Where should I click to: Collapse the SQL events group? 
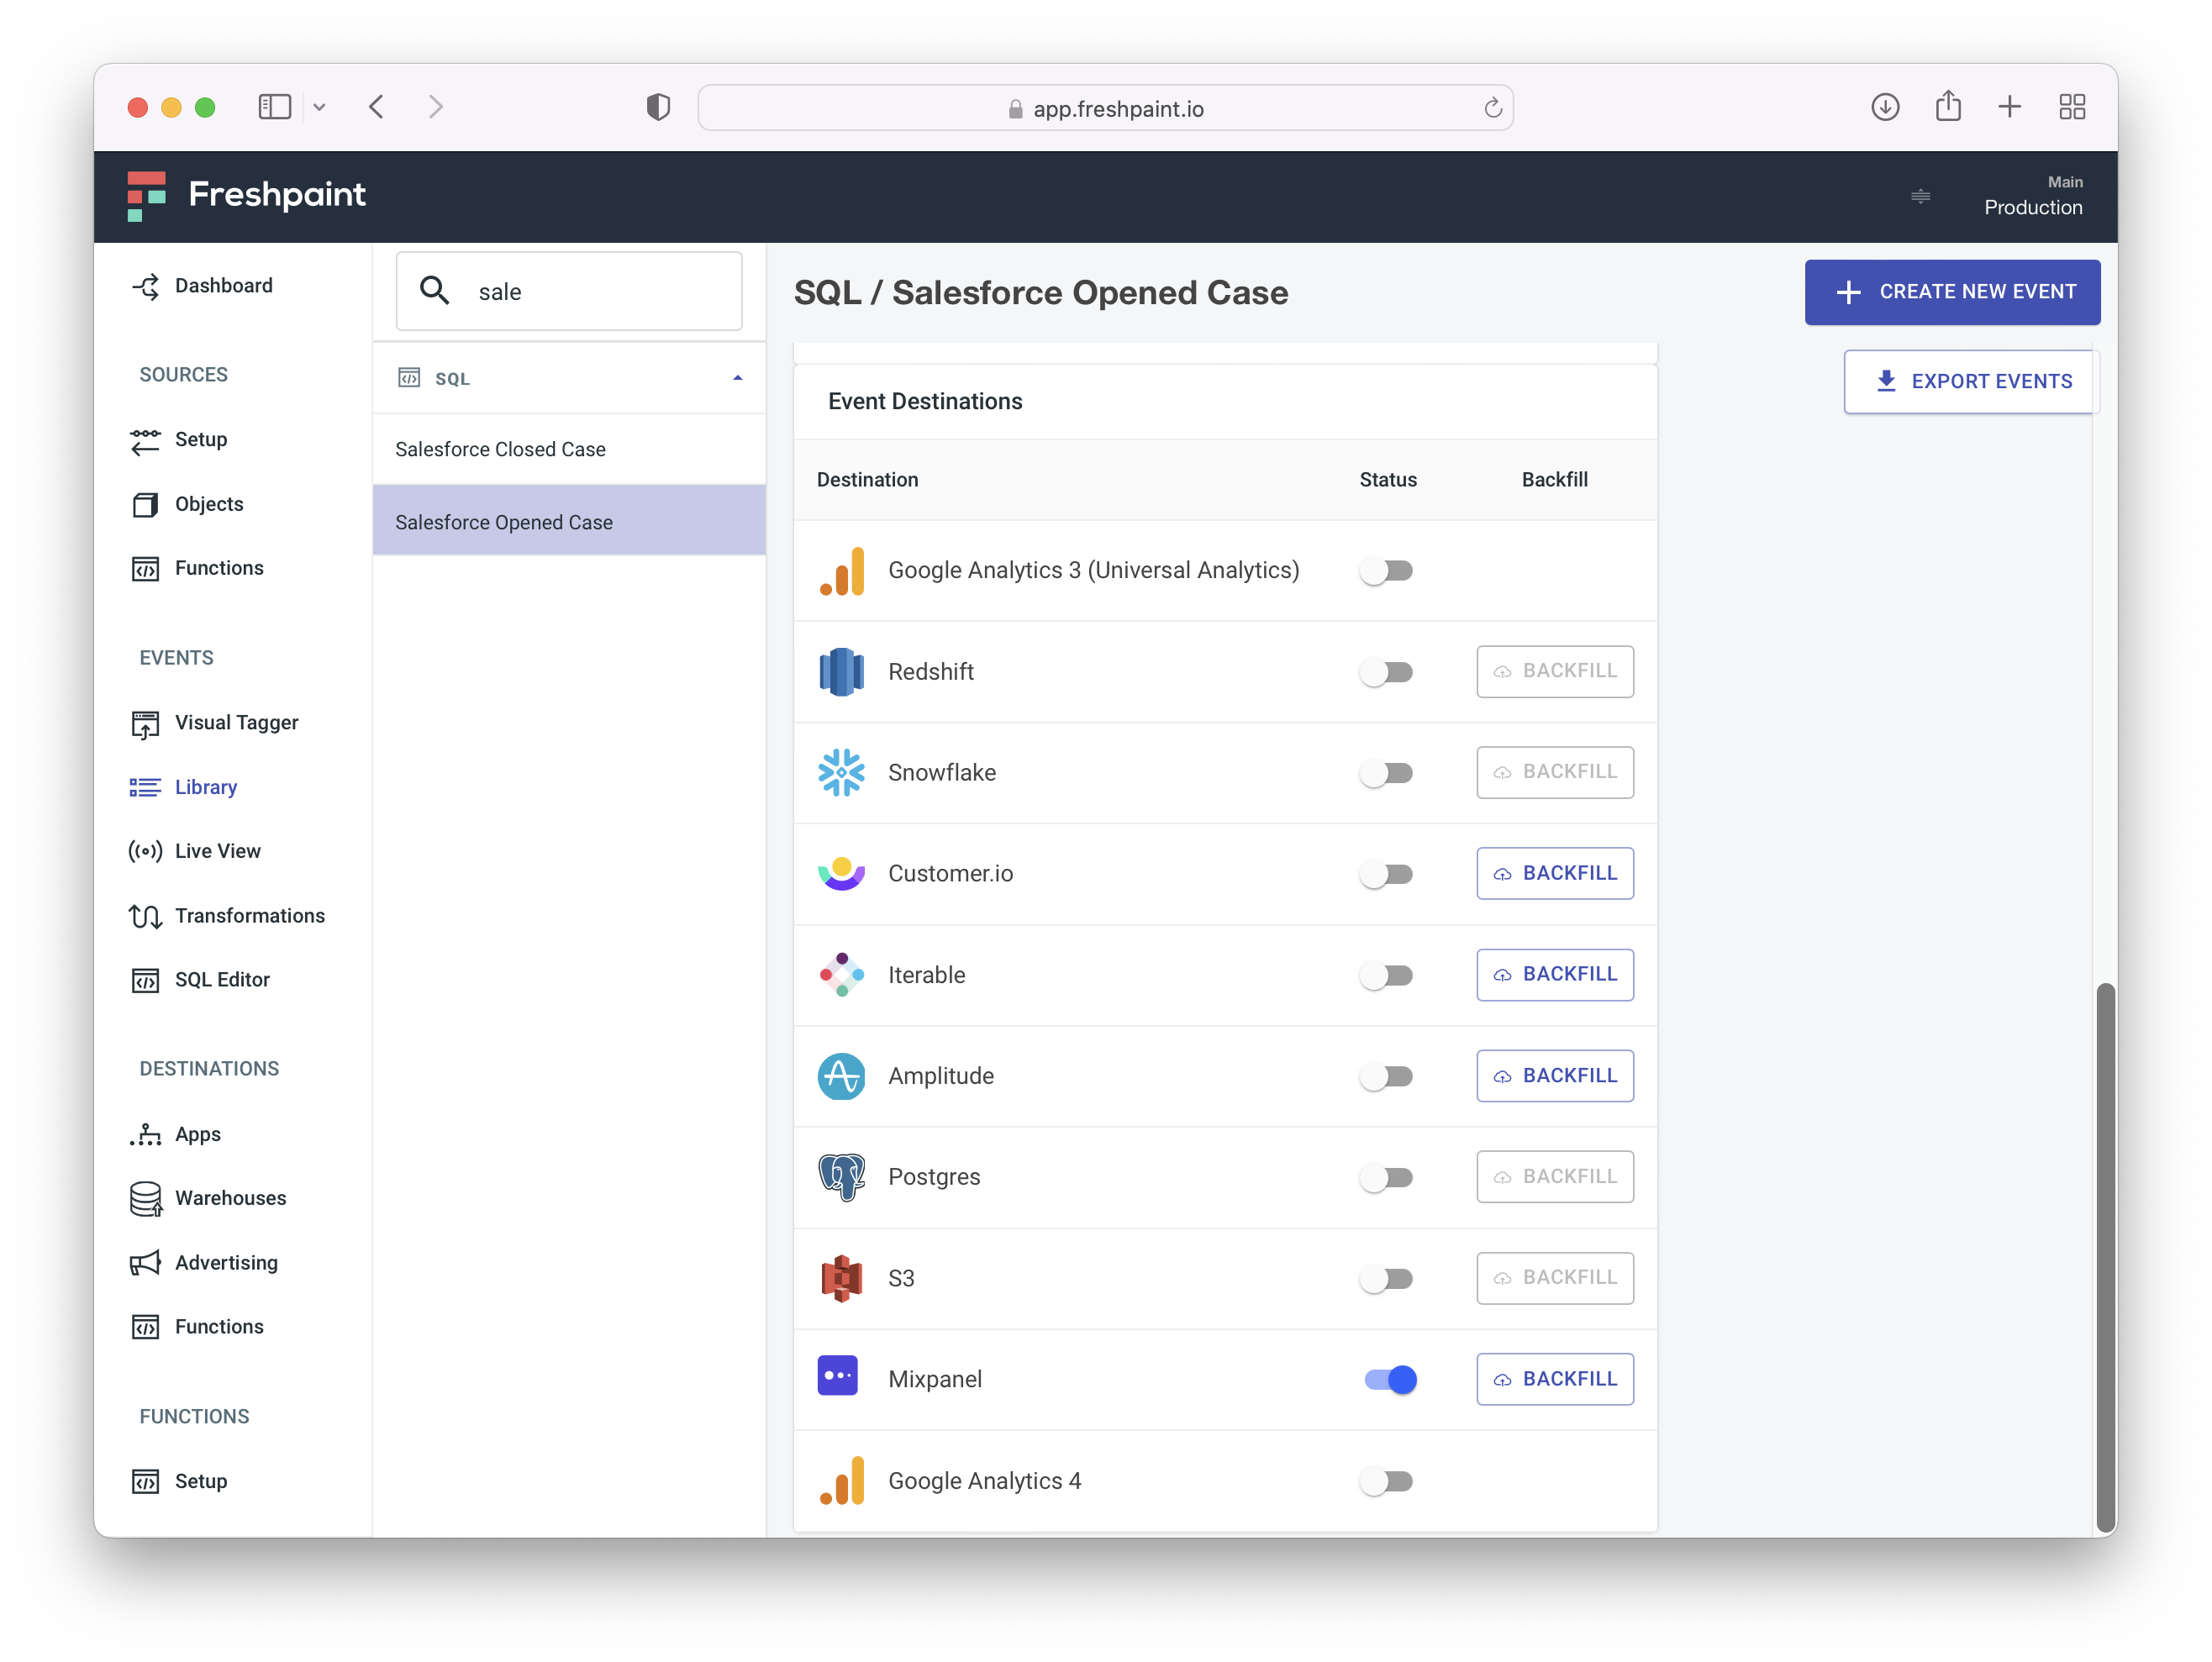coord(737,378)
